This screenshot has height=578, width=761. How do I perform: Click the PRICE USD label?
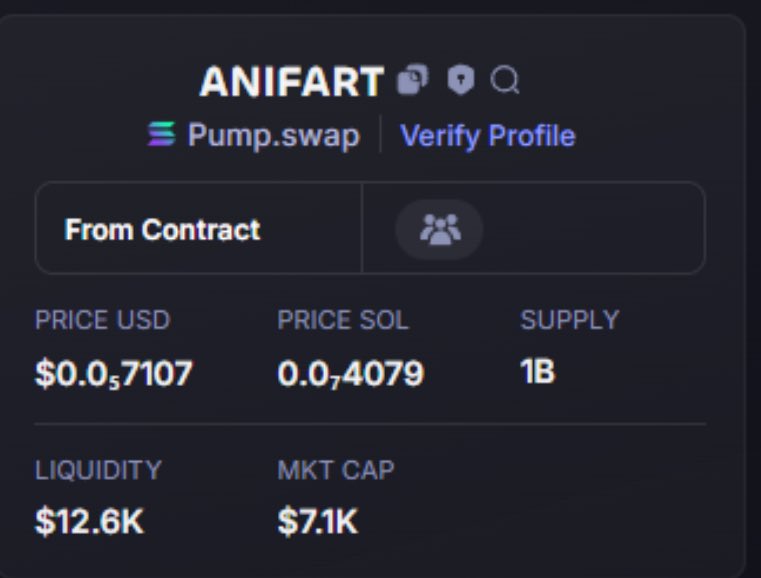[x=102, y=320]
